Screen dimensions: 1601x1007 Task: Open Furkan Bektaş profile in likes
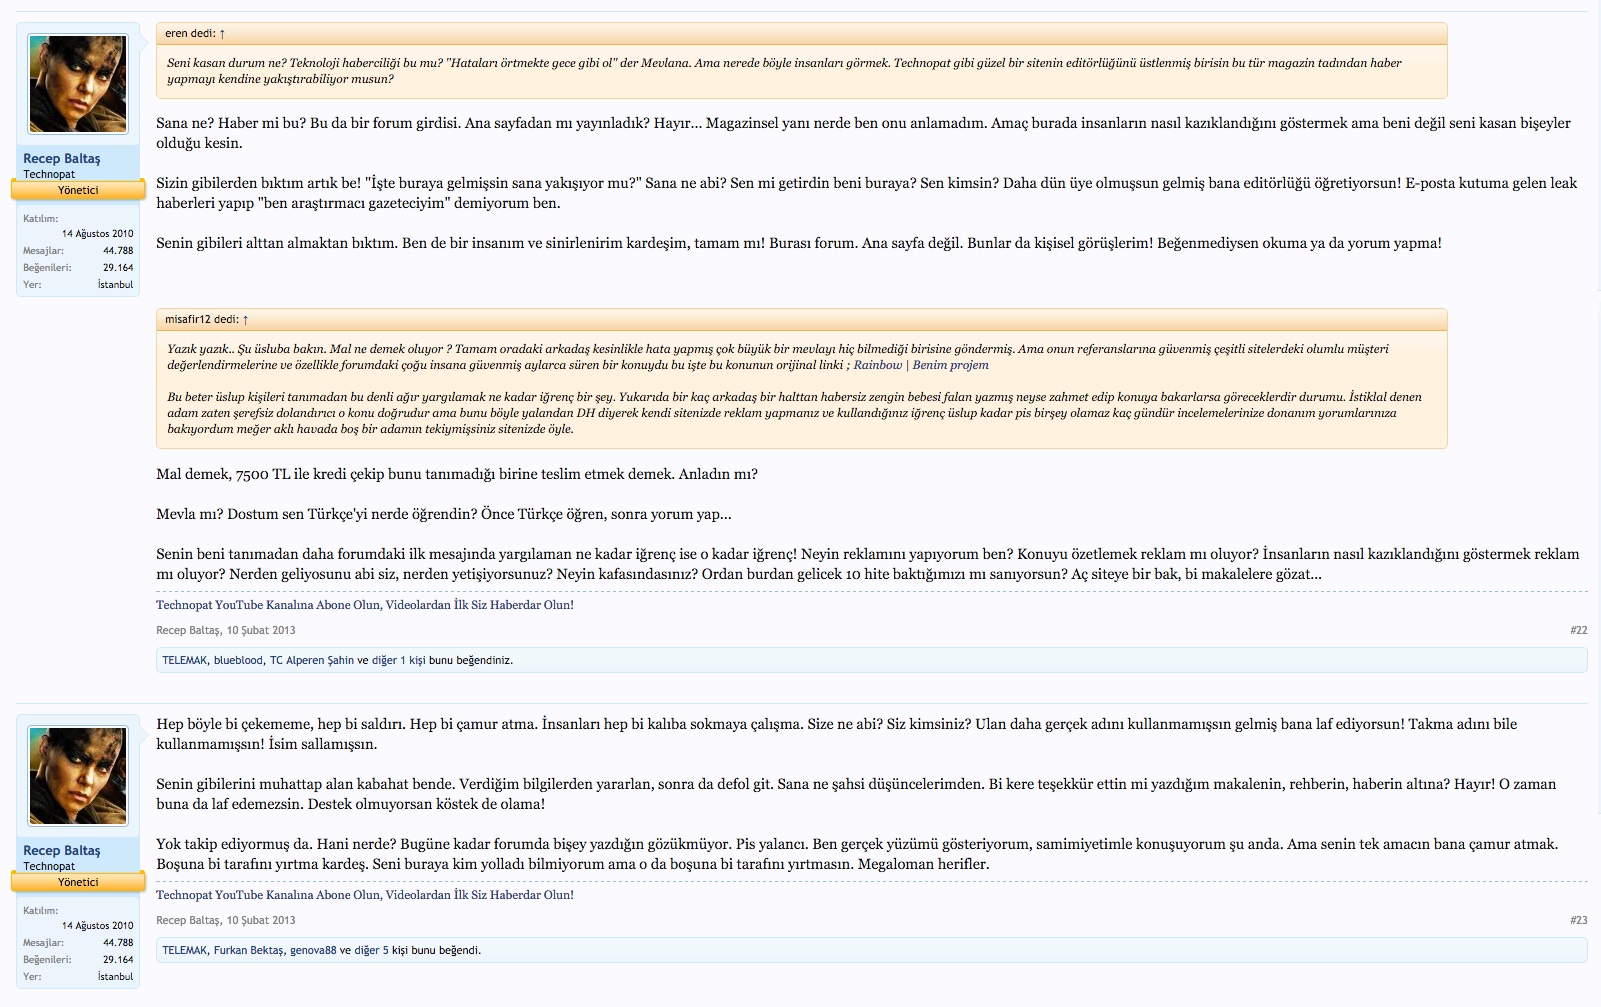point(249,950)
